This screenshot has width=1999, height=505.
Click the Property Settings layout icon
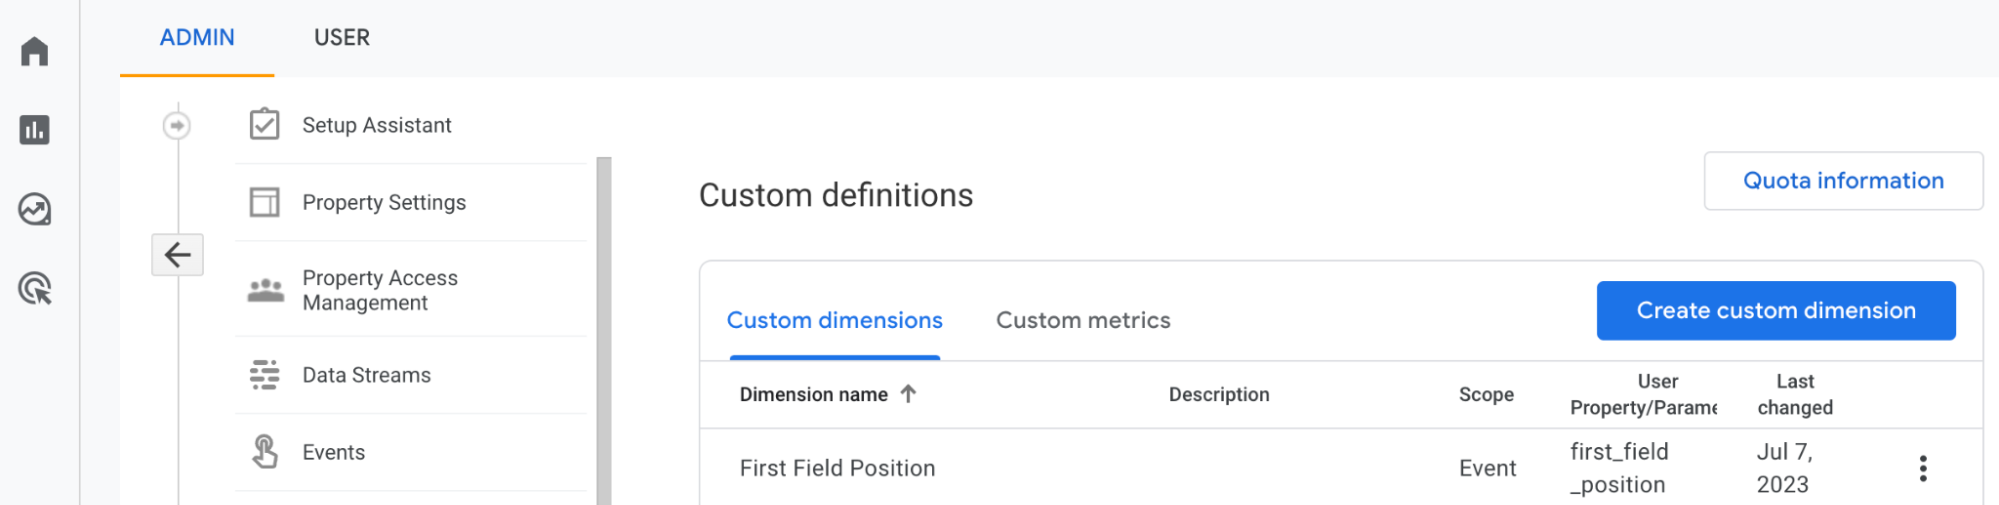pos(264,202)
